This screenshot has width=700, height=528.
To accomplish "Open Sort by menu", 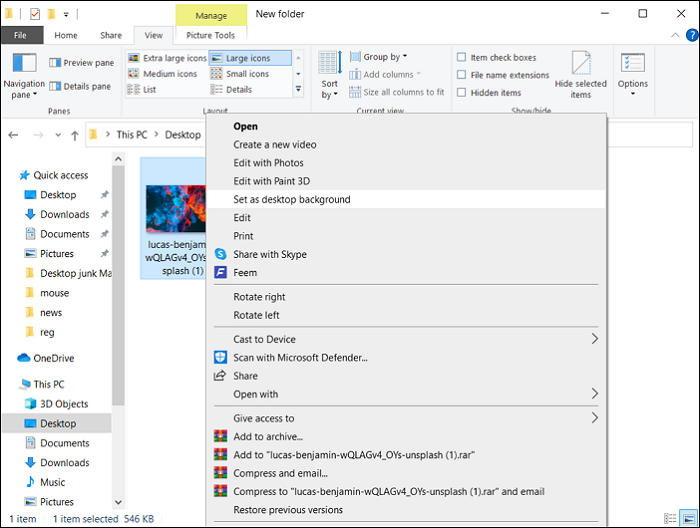I will click(330, 76).
